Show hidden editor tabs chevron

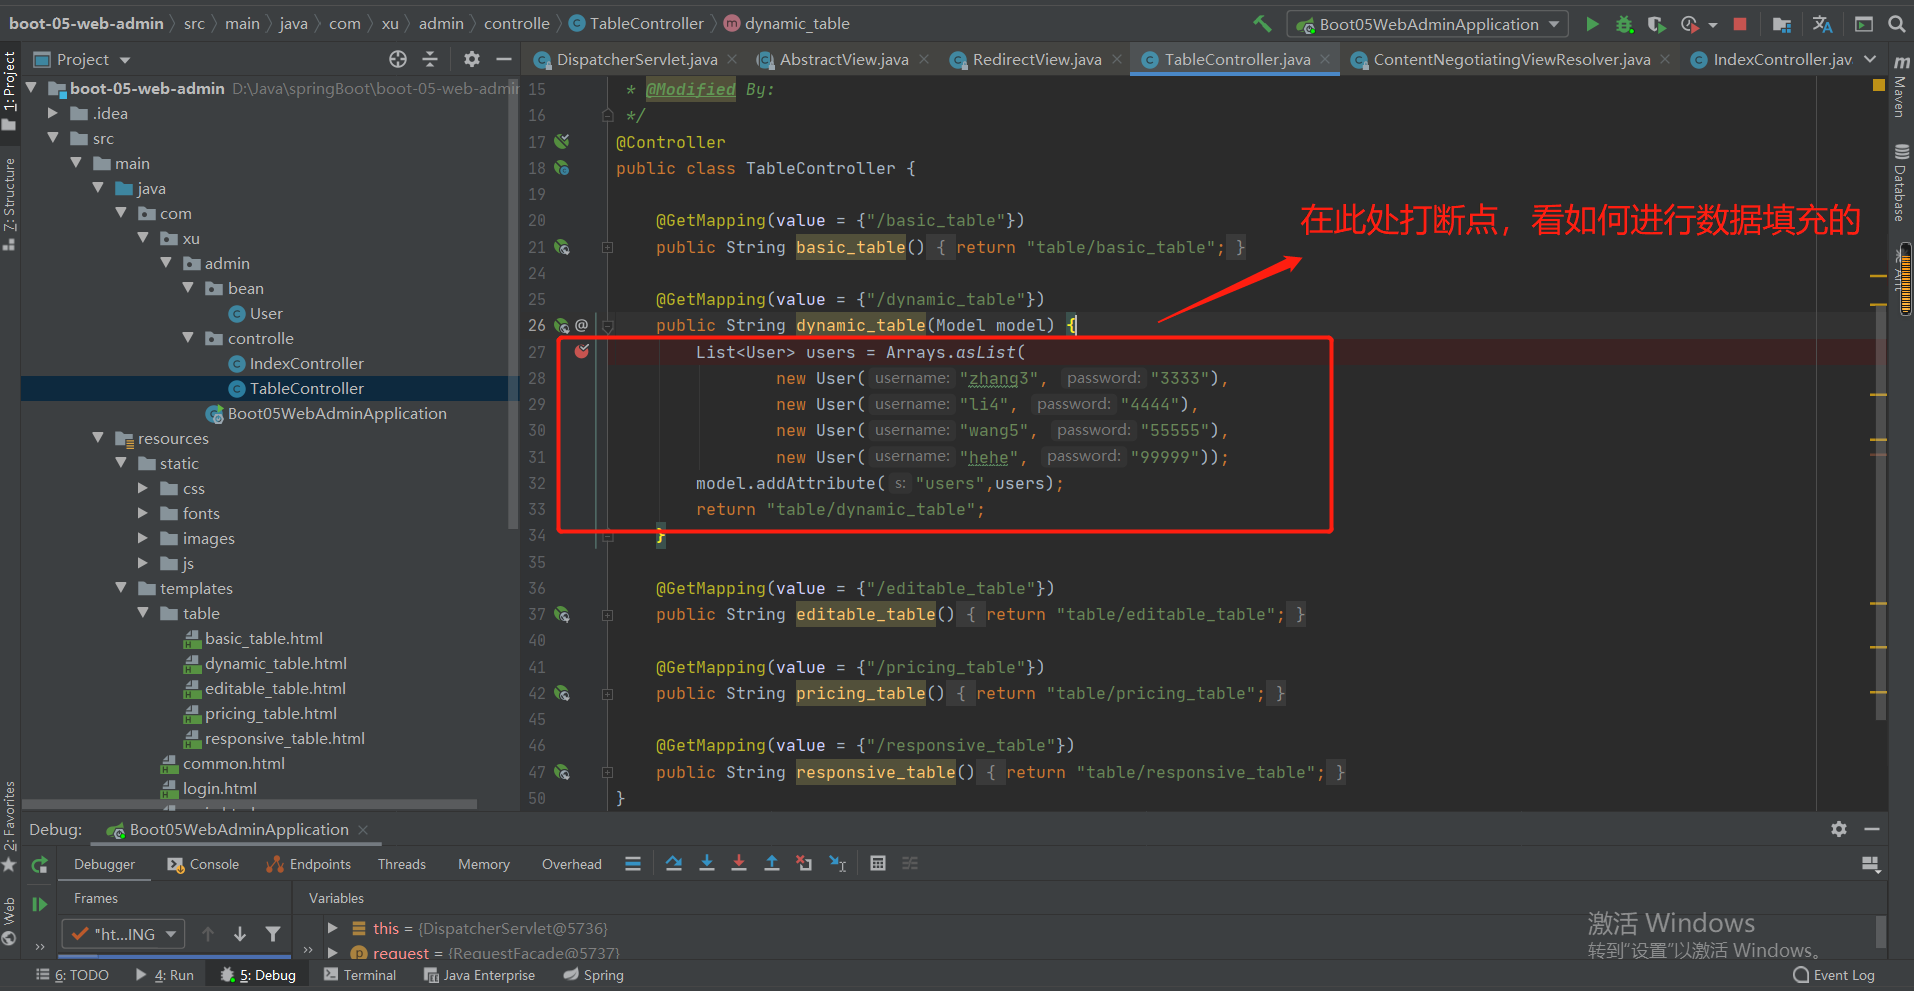click(1870, 59)
